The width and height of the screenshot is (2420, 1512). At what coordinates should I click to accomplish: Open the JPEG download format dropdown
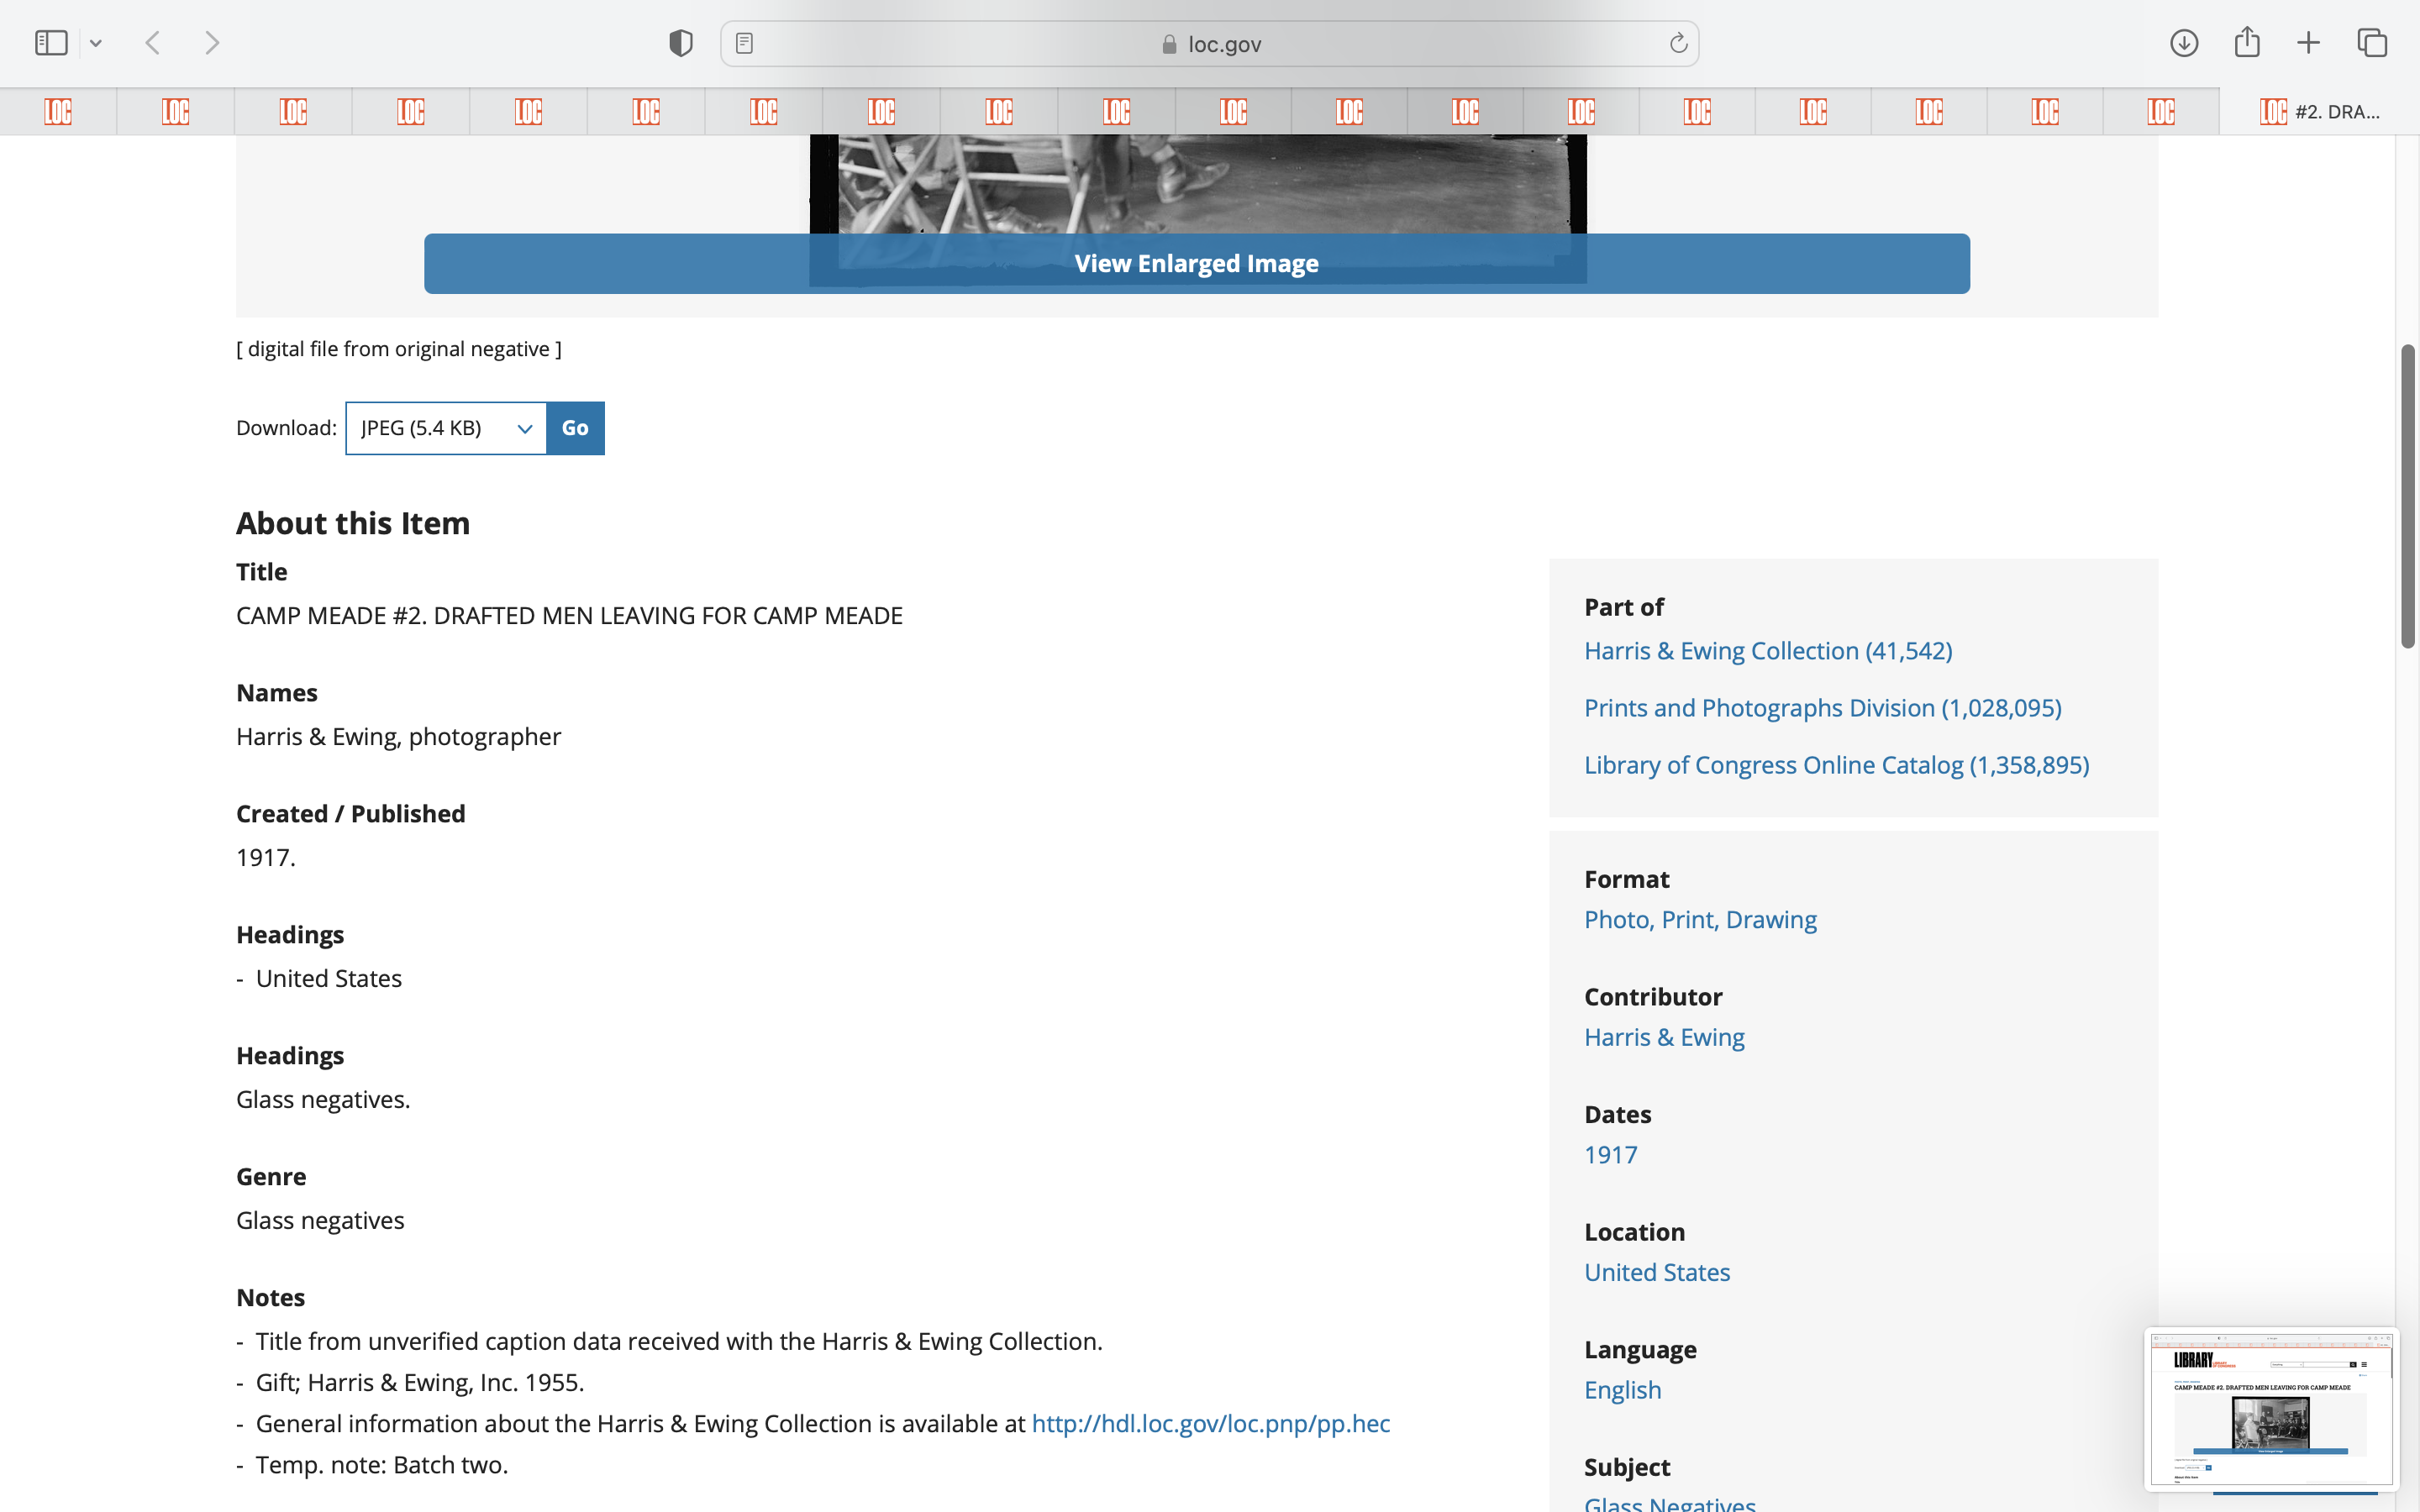click(x=446, y=428)
